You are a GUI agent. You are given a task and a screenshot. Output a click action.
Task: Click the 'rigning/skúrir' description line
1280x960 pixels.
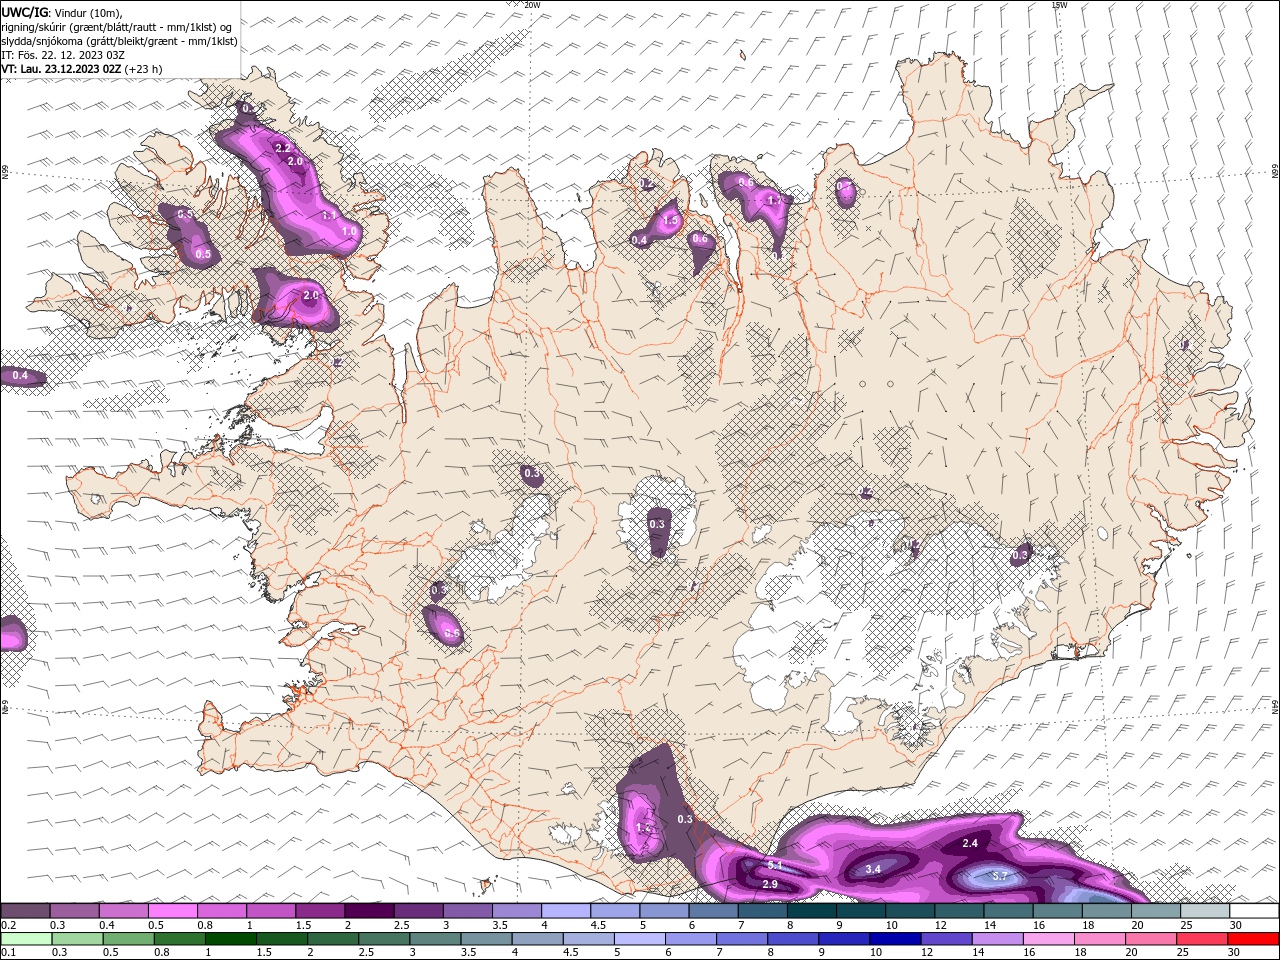(x=117, y=27)
